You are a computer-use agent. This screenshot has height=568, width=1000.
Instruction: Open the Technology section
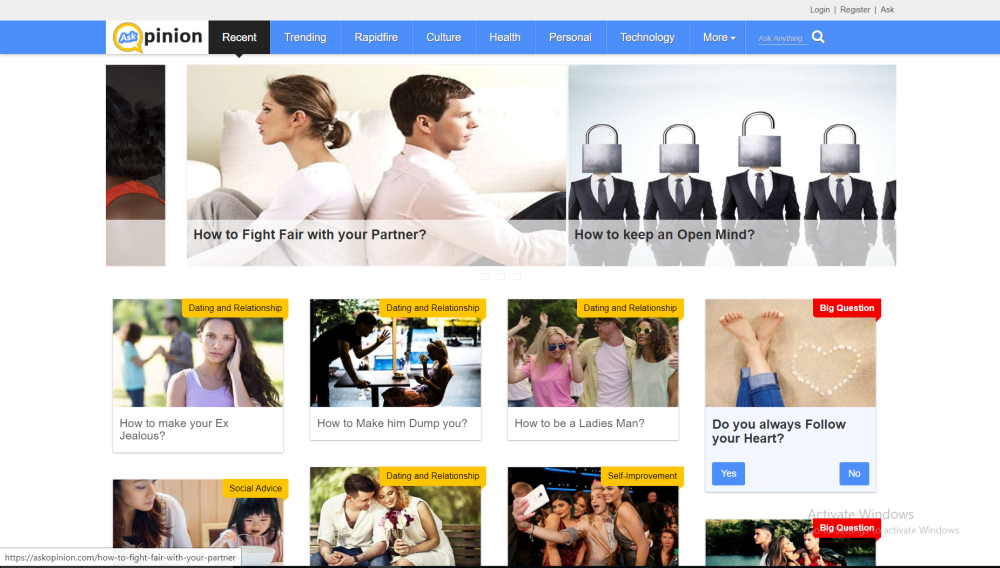pos(647,37)
